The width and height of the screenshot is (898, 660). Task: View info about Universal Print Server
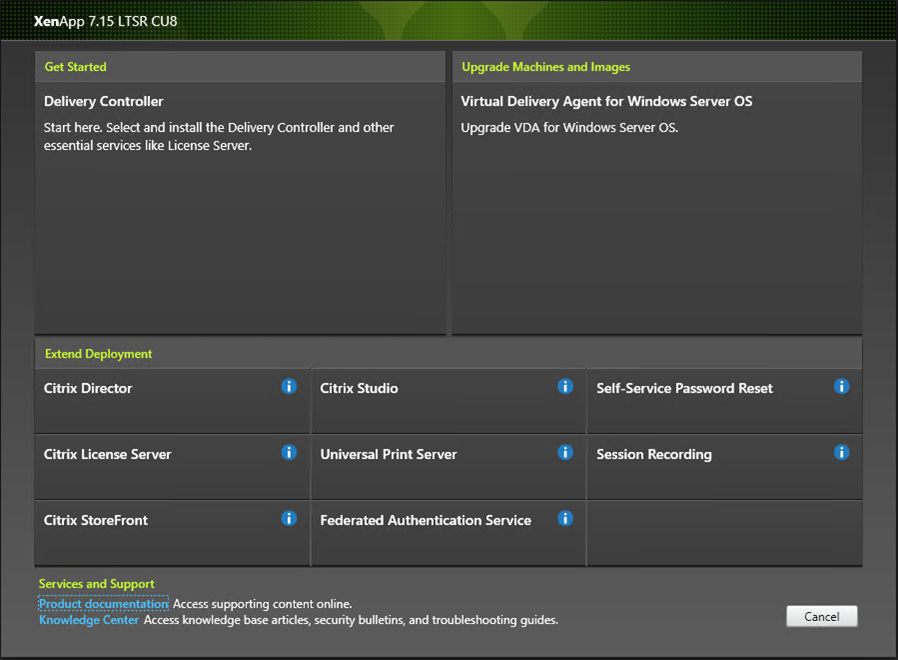click(x=565, y=453)
